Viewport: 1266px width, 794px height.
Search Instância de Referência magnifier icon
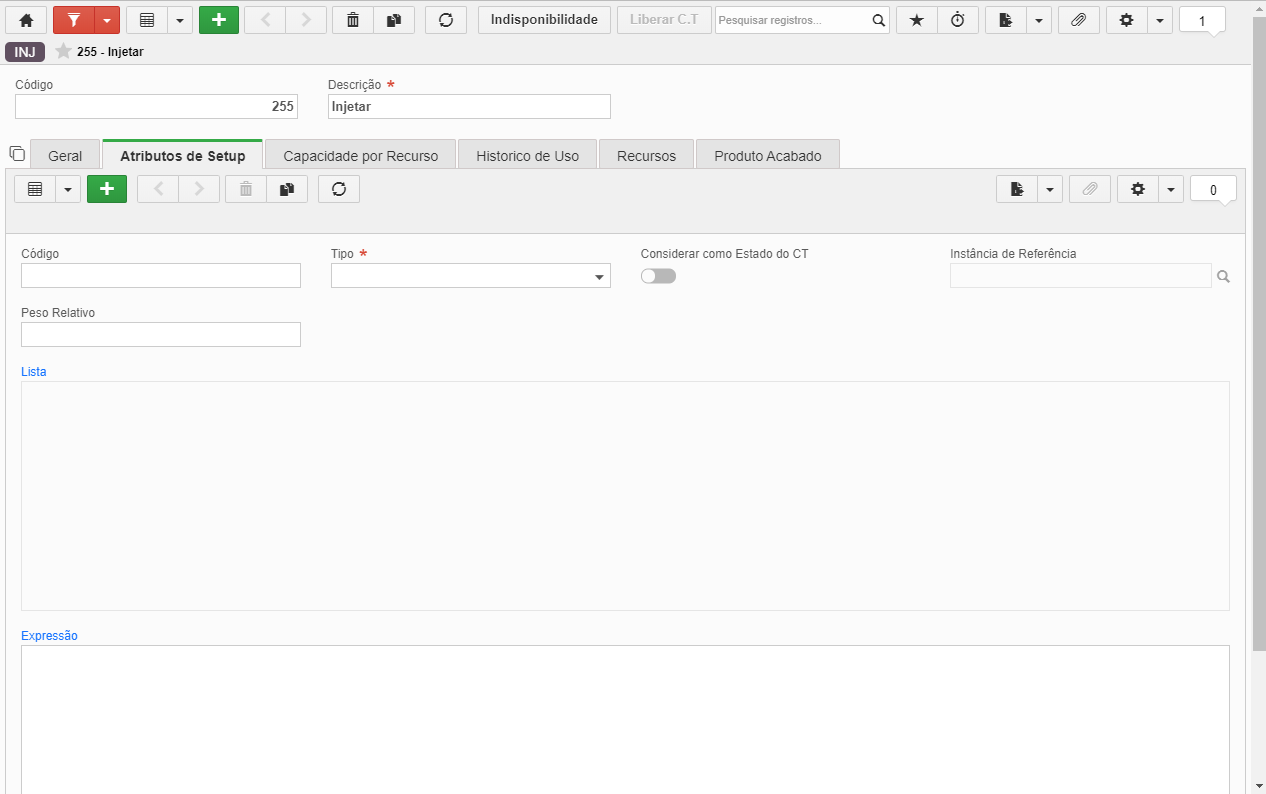[x=1224, y=276]
